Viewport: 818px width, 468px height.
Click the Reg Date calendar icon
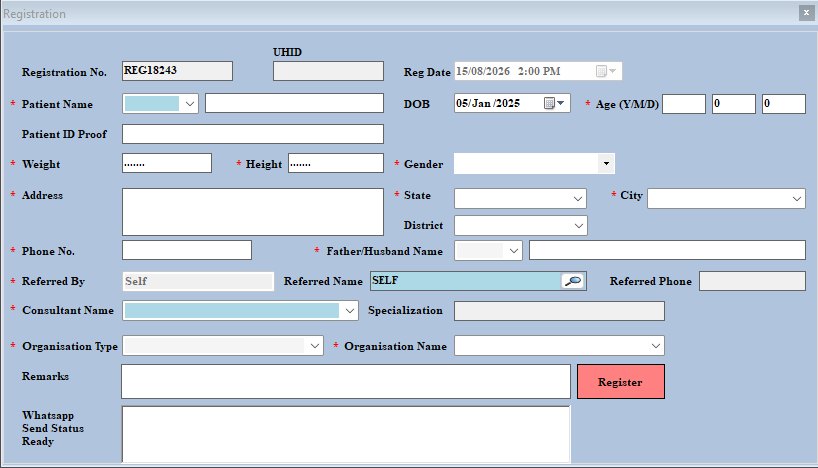[606, 71]
